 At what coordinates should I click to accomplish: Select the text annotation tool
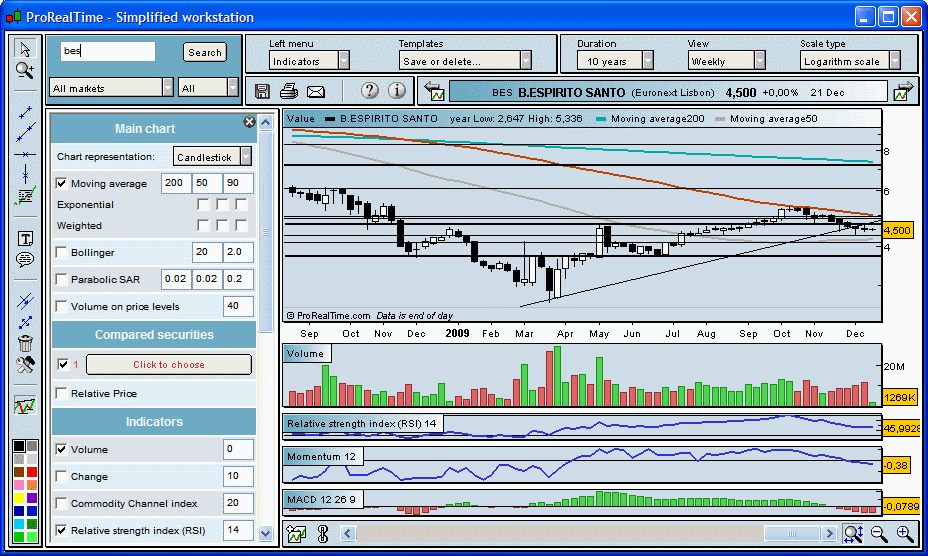click(25, 239)
